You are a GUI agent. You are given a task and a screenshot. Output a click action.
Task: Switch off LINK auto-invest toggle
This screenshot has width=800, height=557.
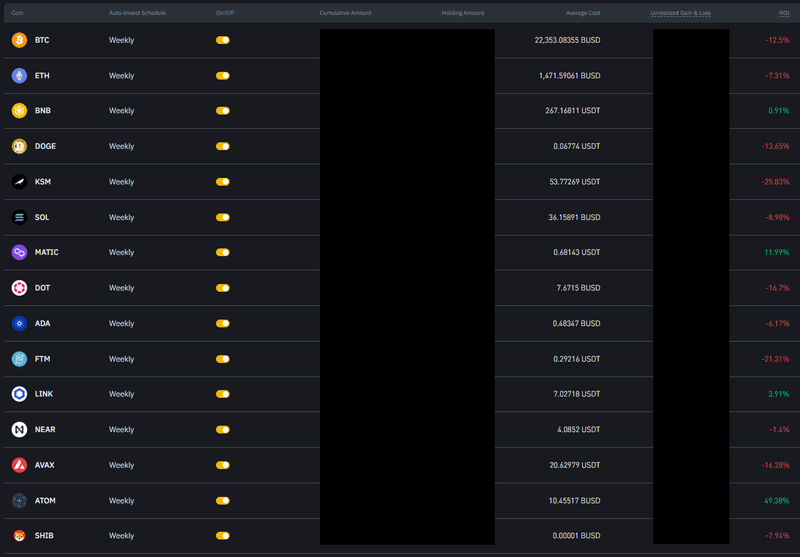tap(223, 394)
